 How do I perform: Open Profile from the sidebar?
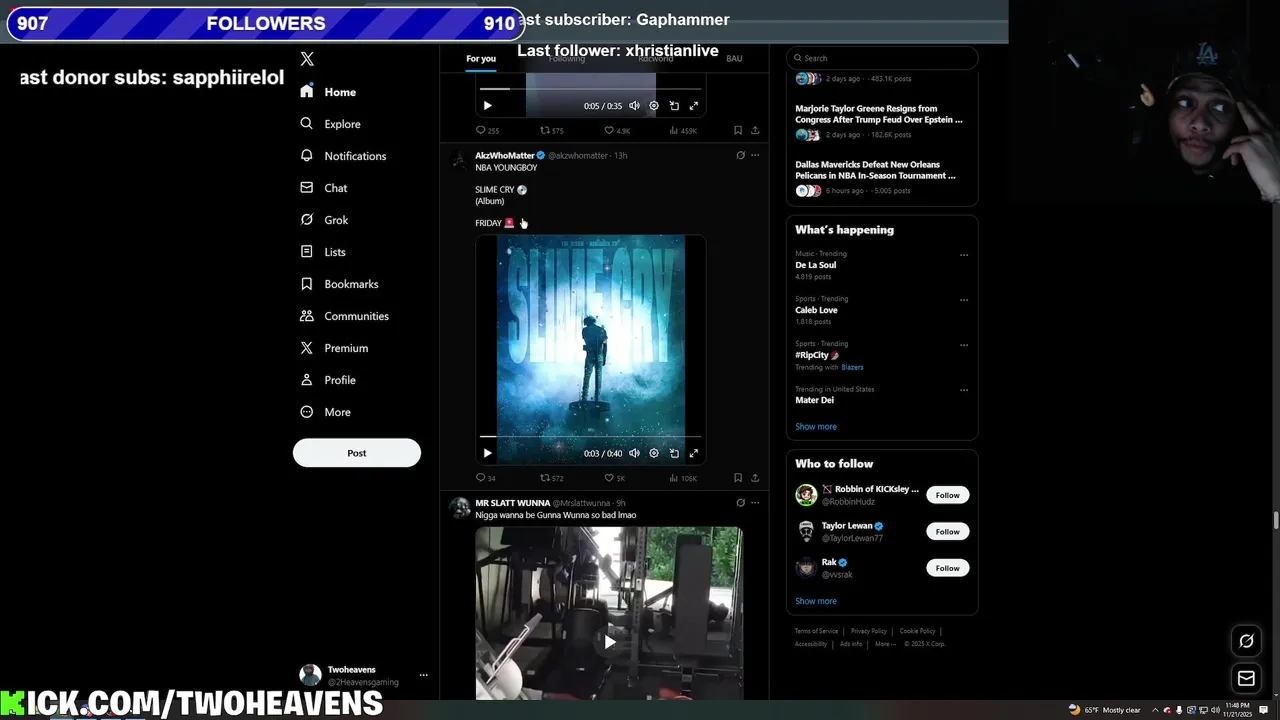pyautogui.click(x=327, y=380)
